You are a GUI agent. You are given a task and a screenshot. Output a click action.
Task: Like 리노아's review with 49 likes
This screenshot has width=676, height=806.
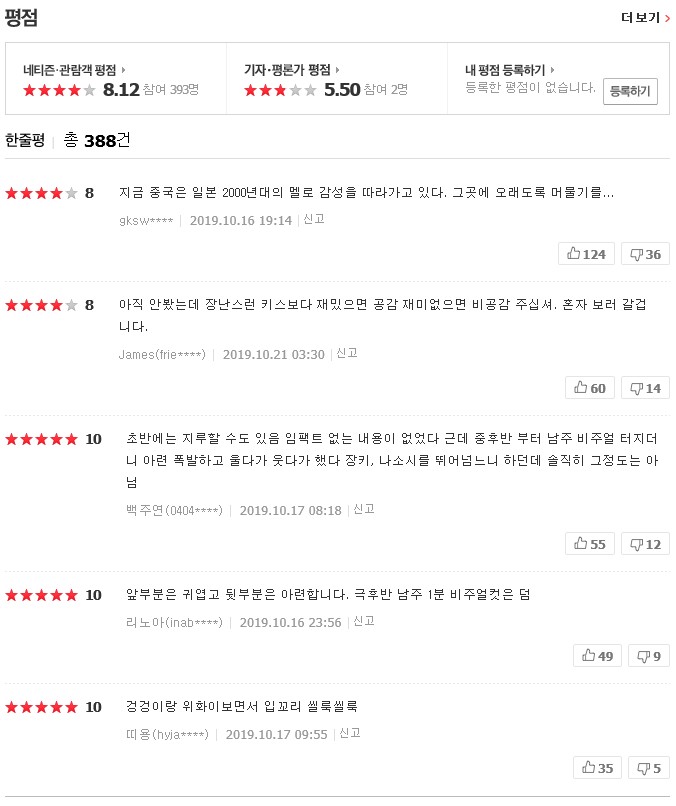597,656
